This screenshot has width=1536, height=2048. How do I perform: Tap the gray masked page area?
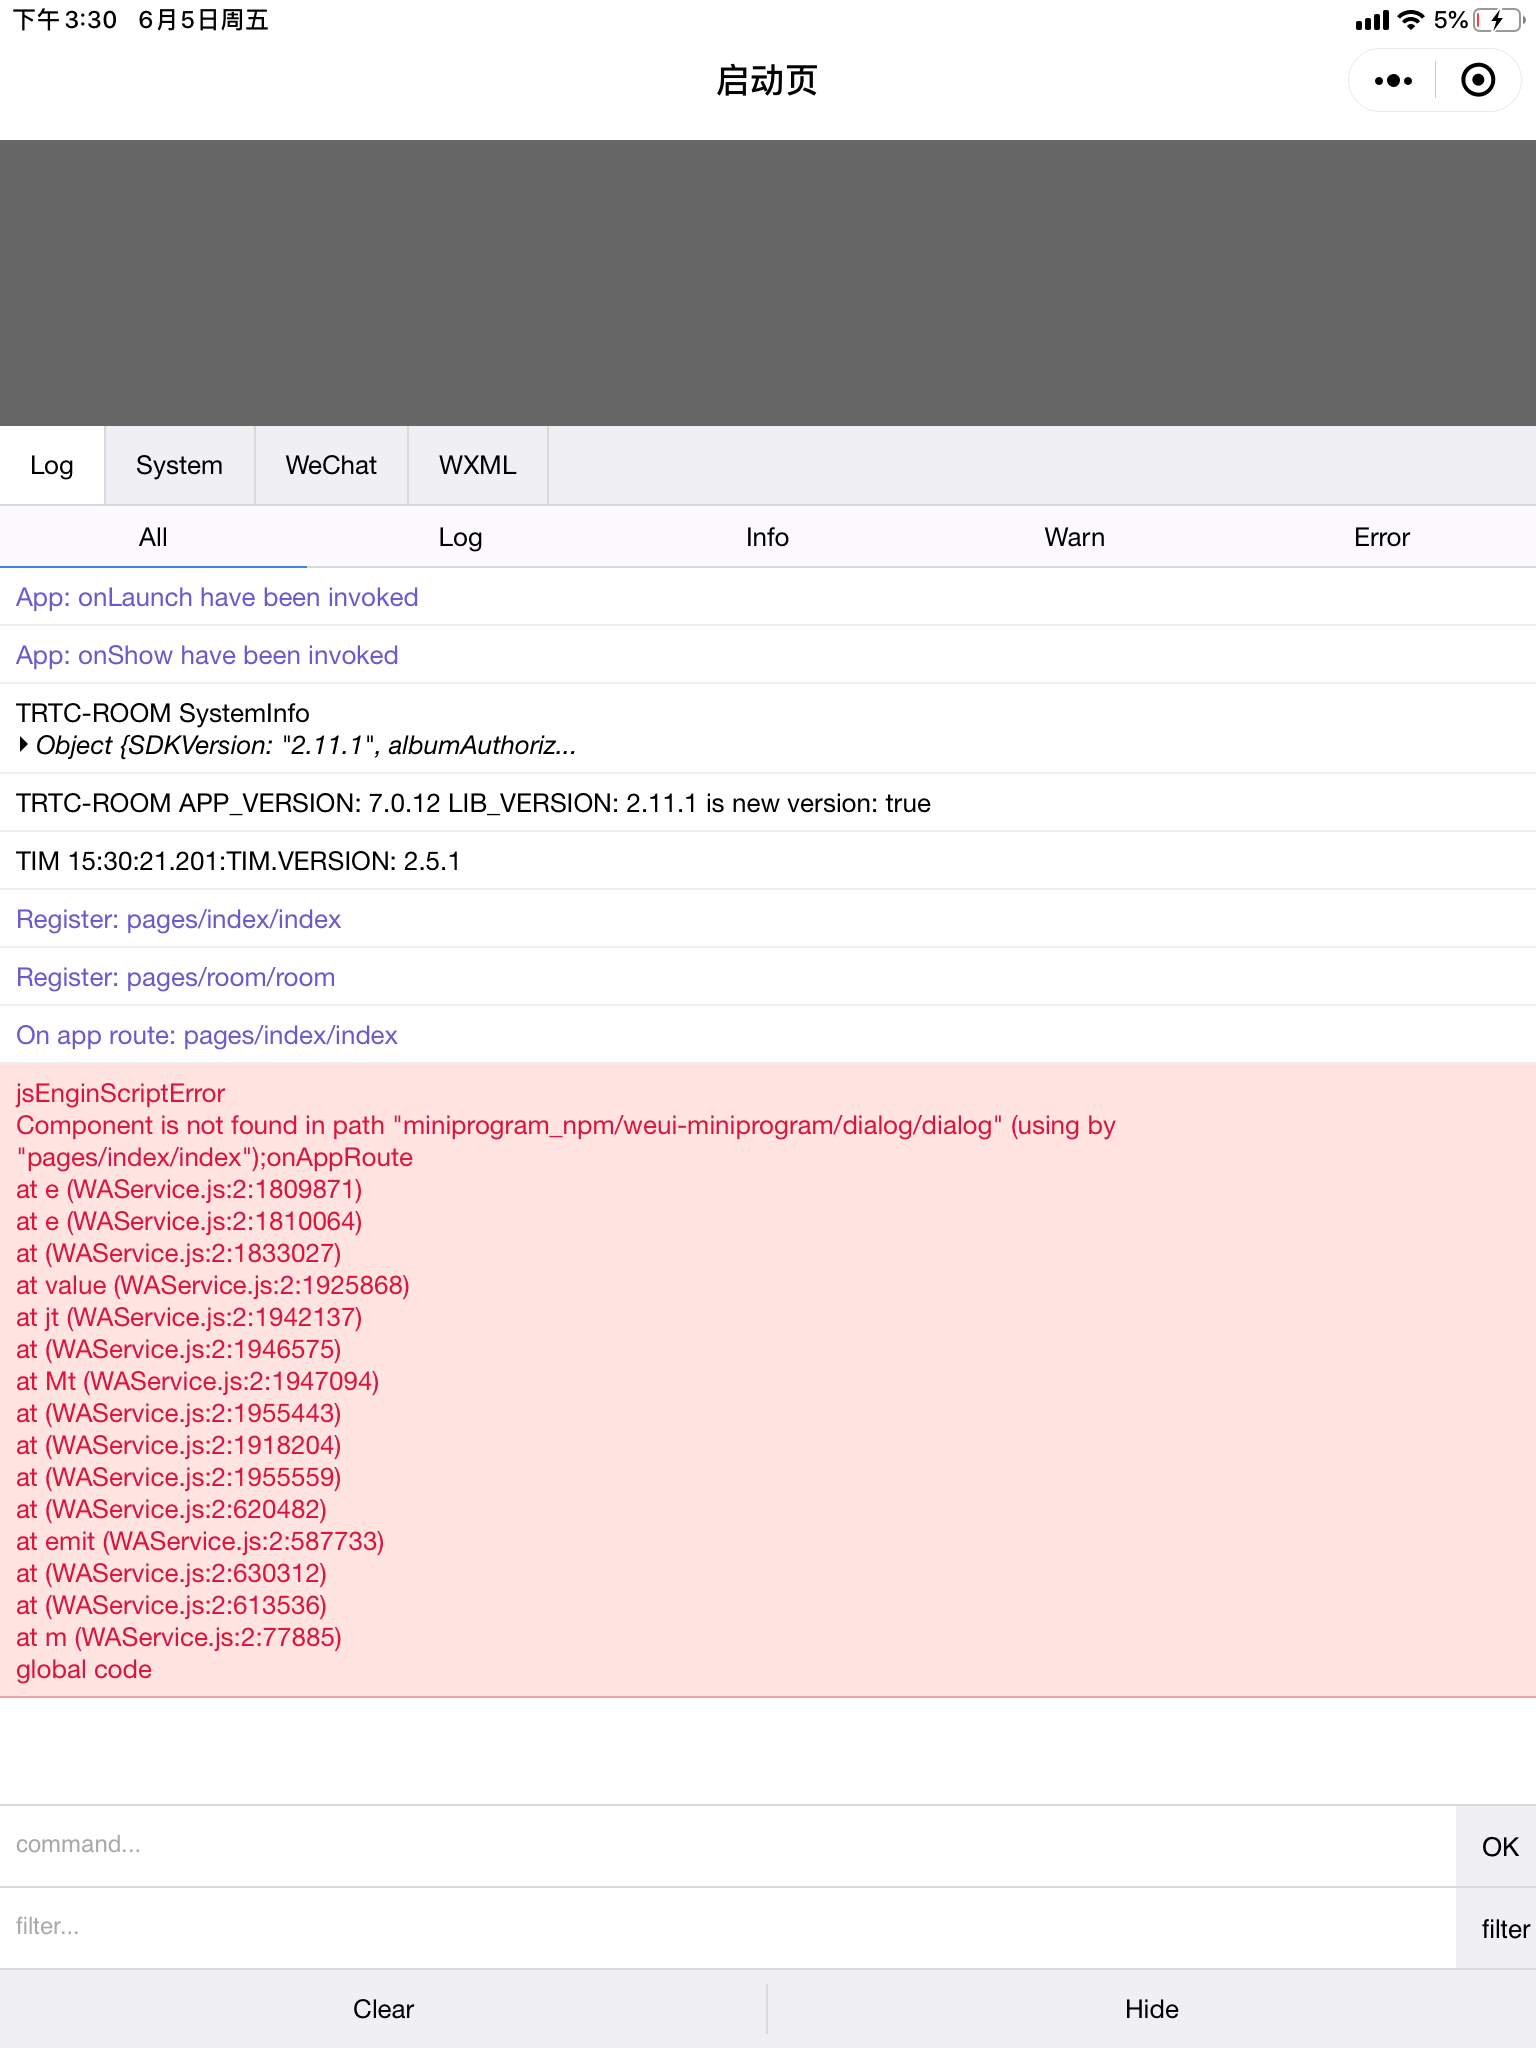point(768,283)
